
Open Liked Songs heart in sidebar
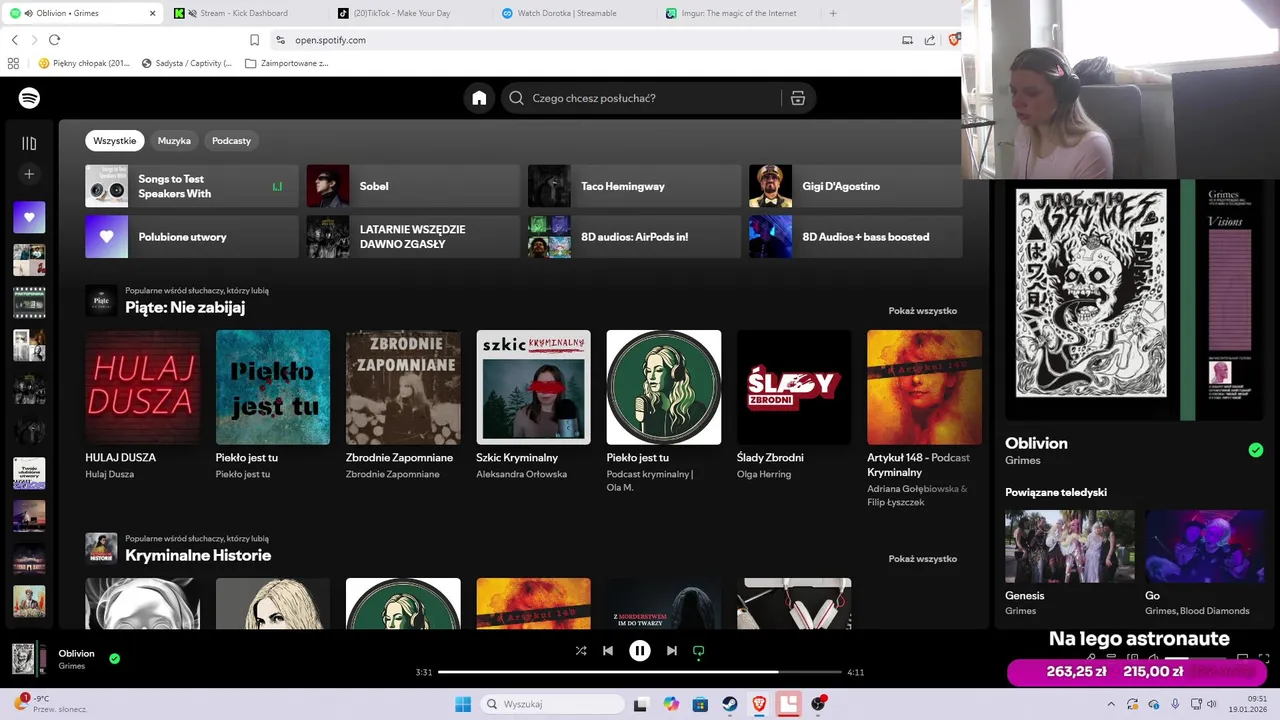click(x=29, y=217)
